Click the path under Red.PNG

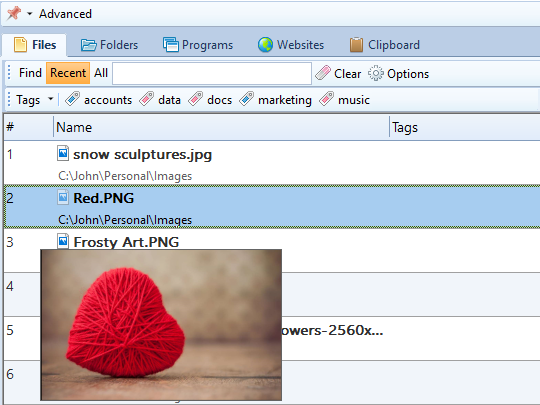[125, 220]
